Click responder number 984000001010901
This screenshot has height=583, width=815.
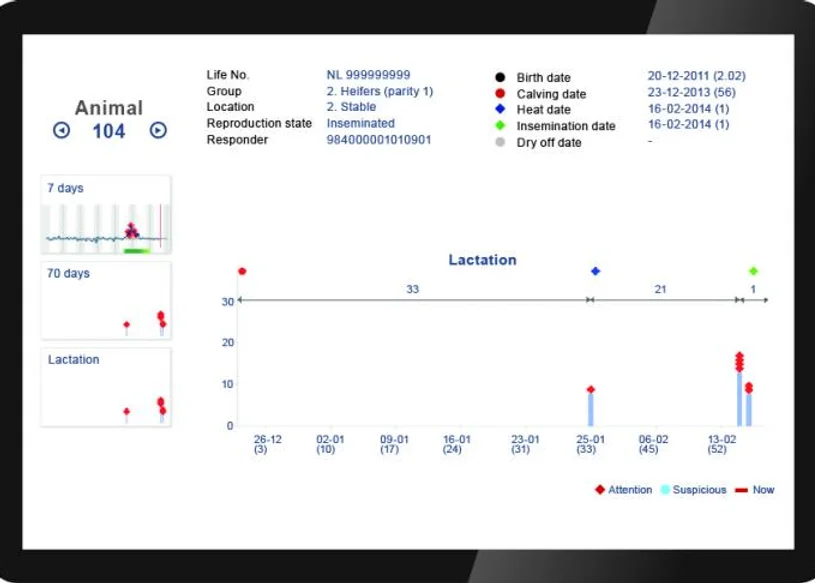coord(378,139)
